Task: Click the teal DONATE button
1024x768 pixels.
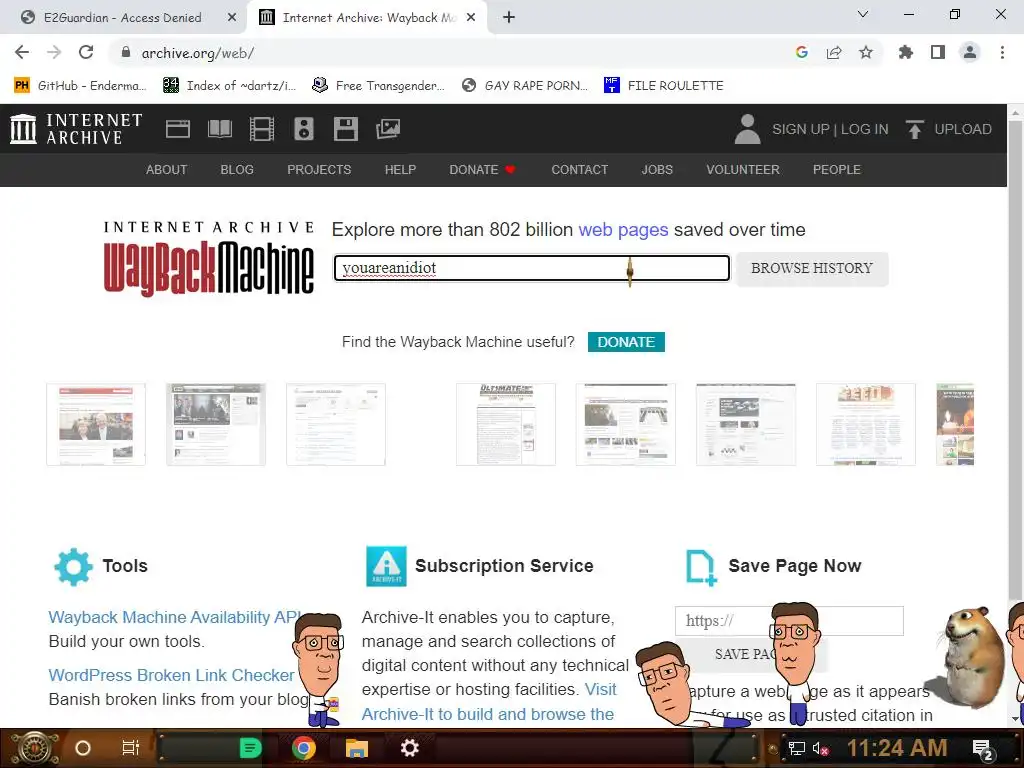Action: pyautogui.click(x=626, y=342)
